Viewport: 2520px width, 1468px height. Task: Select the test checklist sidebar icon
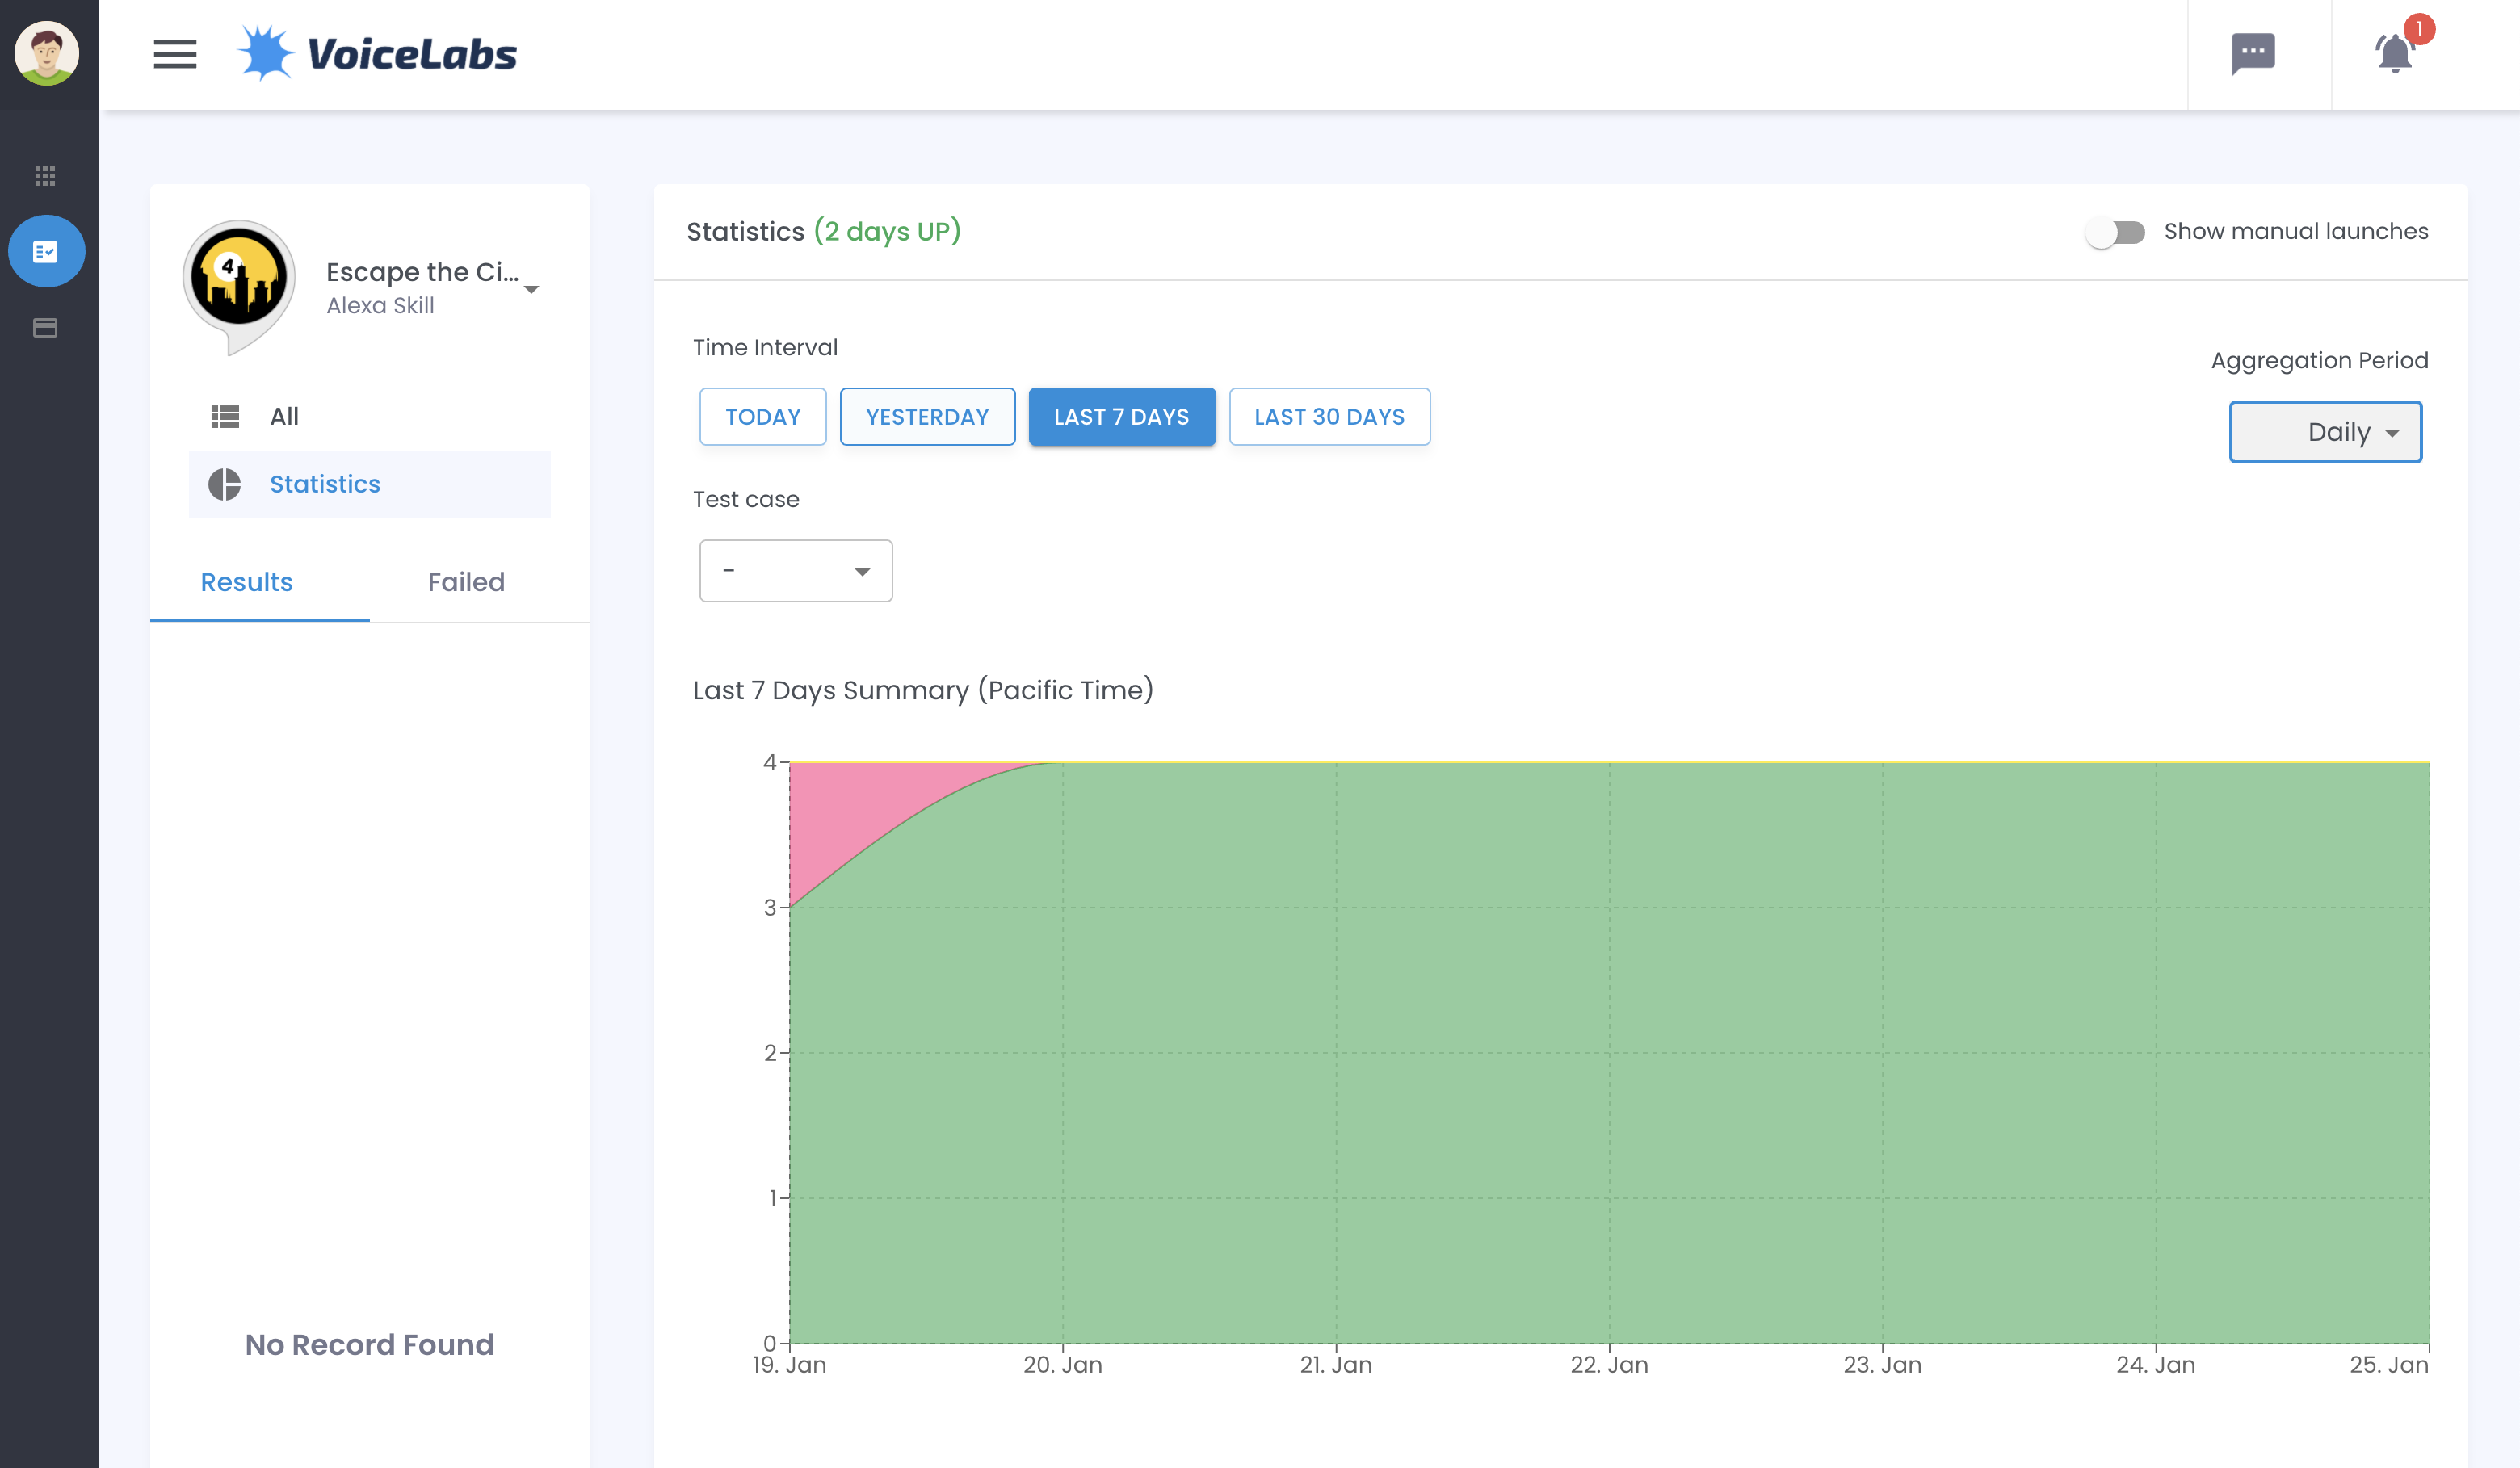[46, 251]
